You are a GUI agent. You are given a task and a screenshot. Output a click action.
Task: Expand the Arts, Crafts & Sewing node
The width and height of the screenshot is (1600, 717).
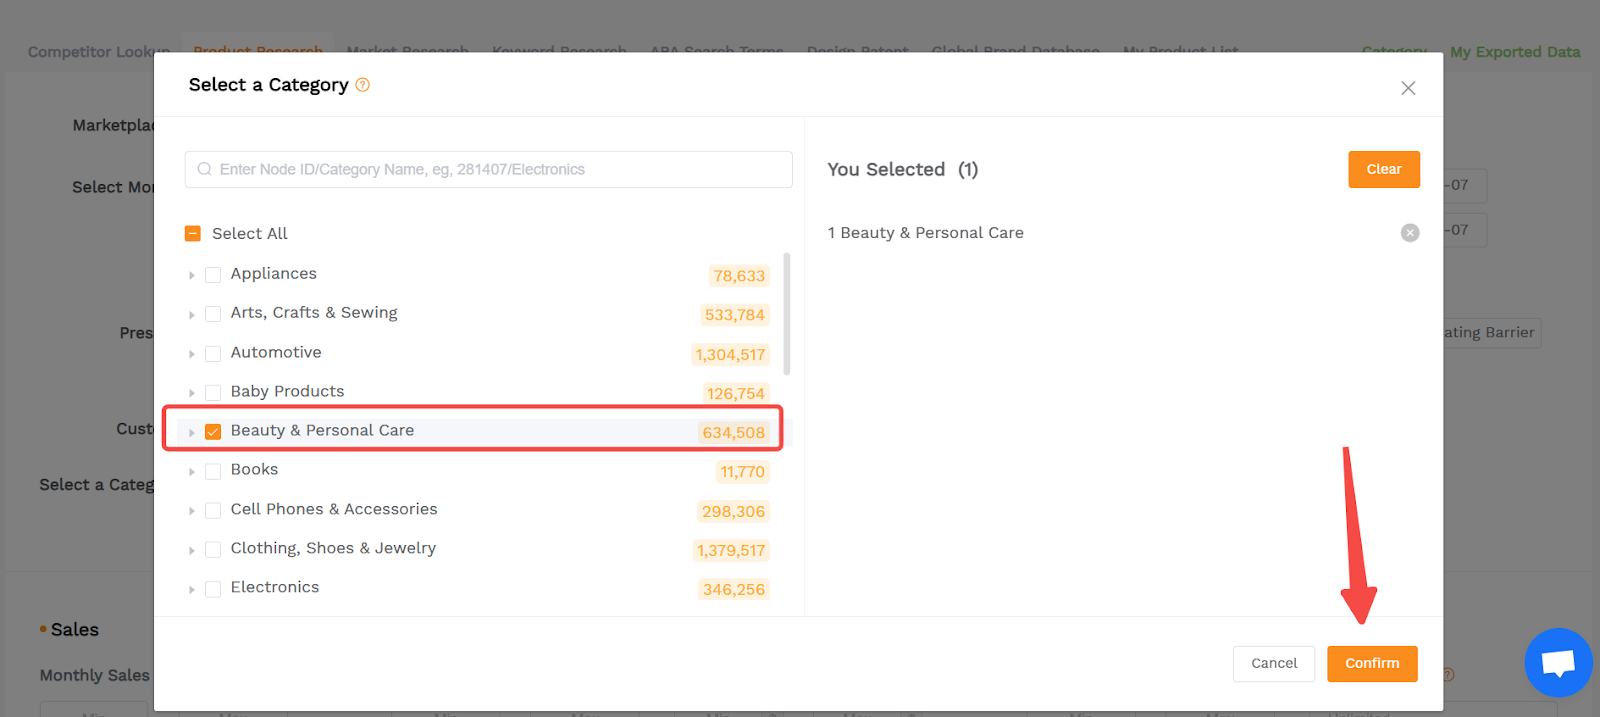tap(191, 314)
